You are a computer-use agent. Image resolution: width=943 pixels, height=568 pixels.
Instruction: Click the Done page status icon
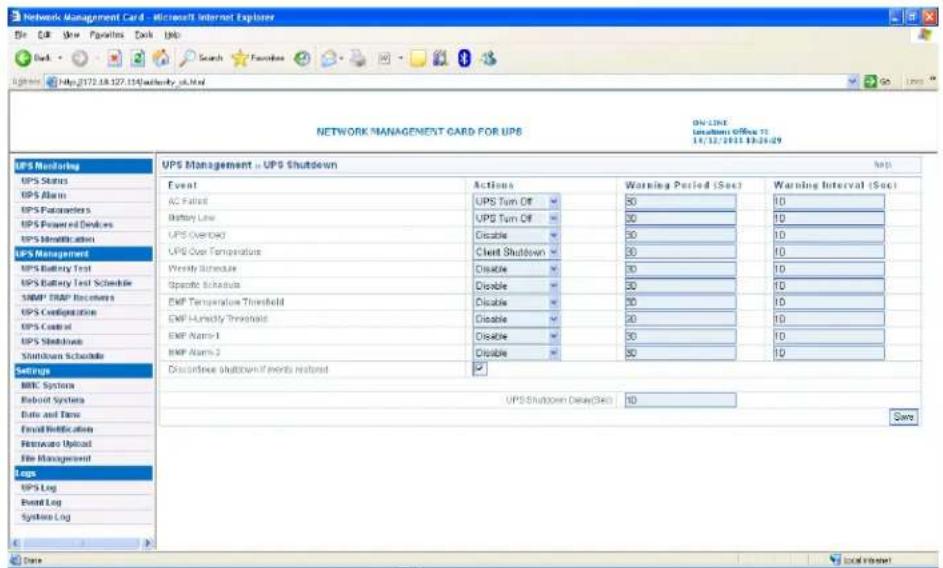point(16,560)
